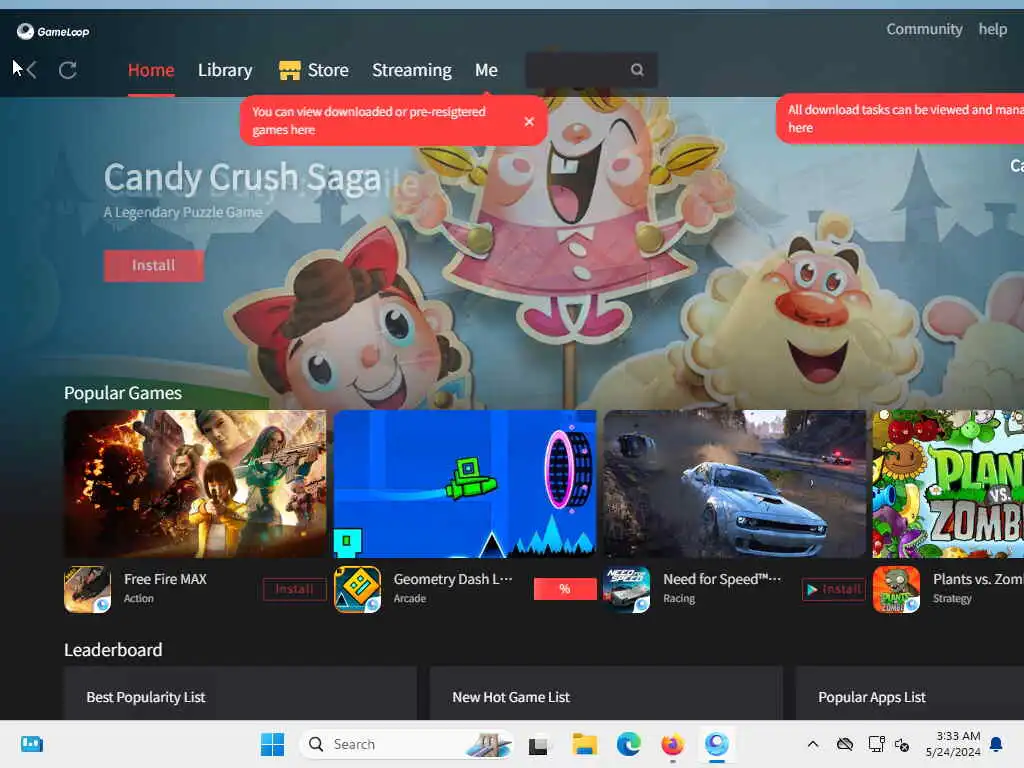The image size is (1024, 768).
Task: Install Candy Crush Saga
Action: click(x=153, y=265)
